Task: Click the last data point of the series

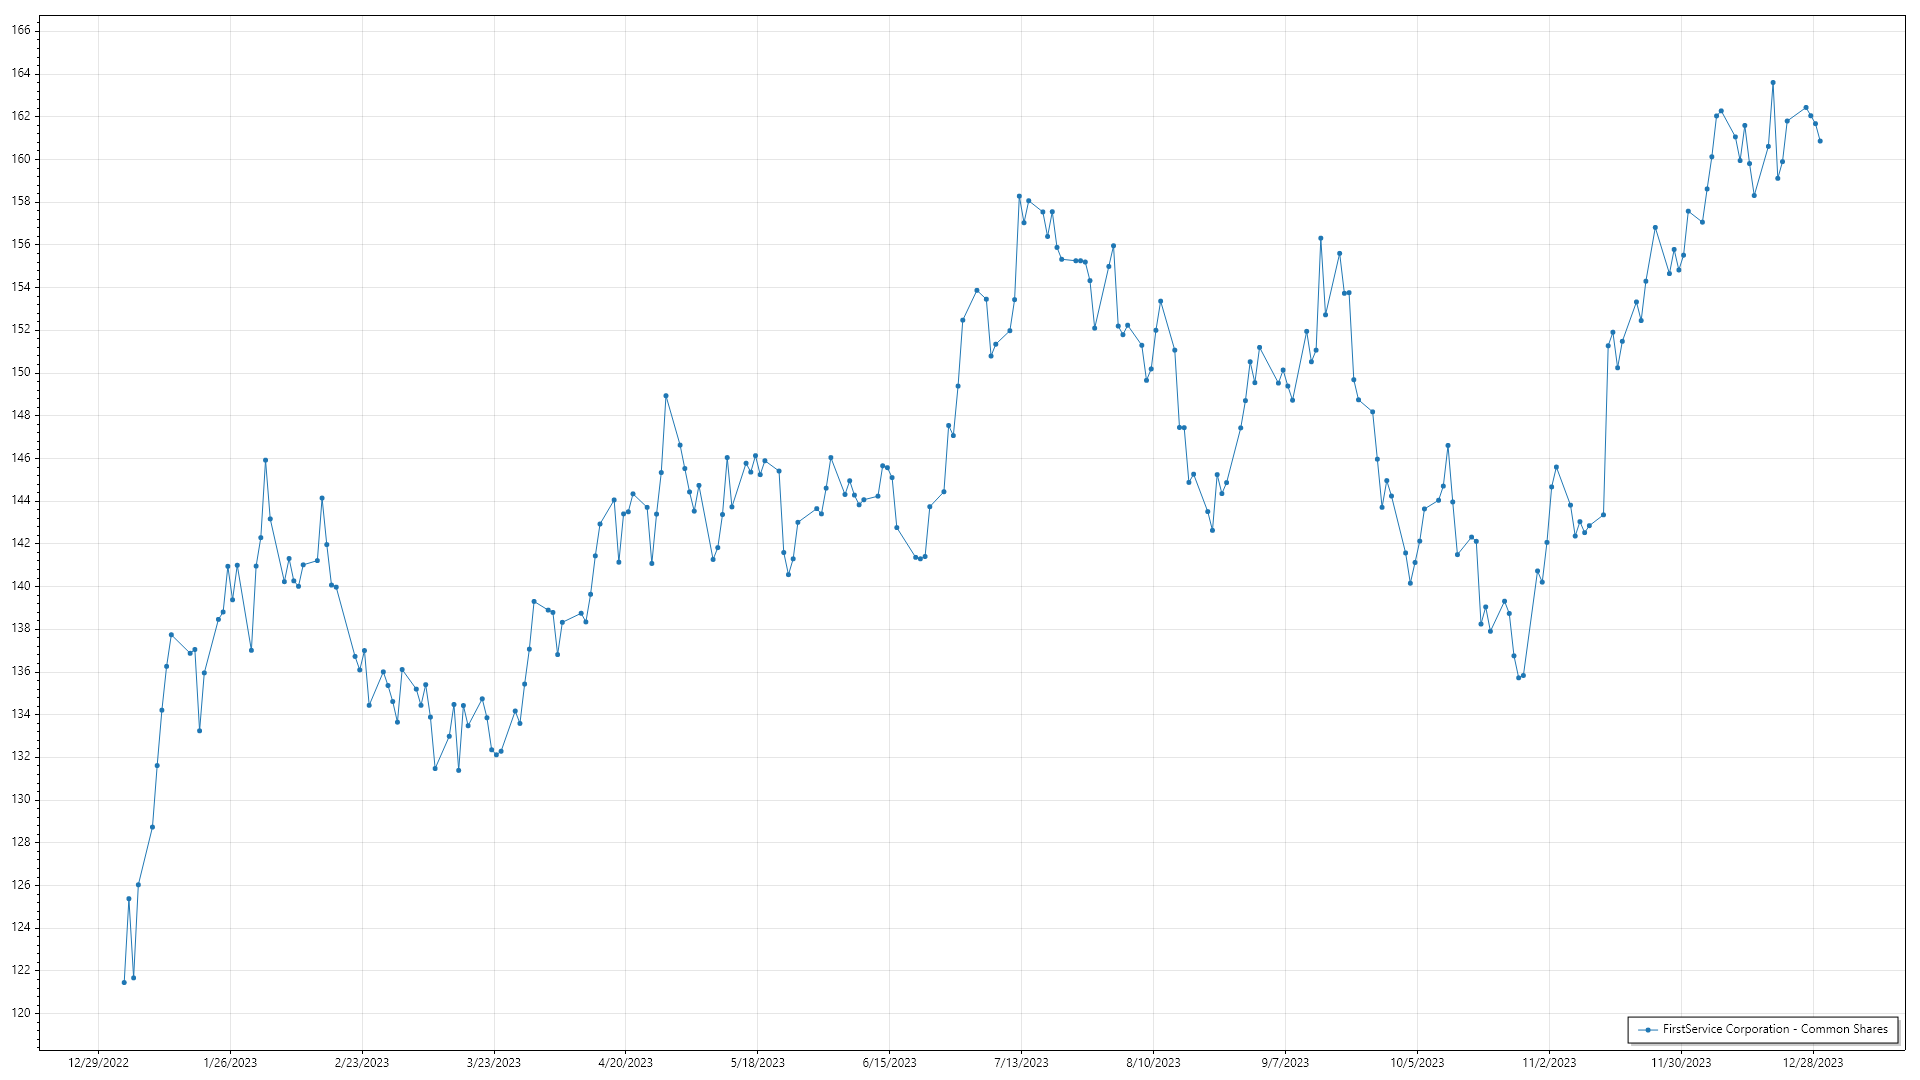Action: point(1820,141)
